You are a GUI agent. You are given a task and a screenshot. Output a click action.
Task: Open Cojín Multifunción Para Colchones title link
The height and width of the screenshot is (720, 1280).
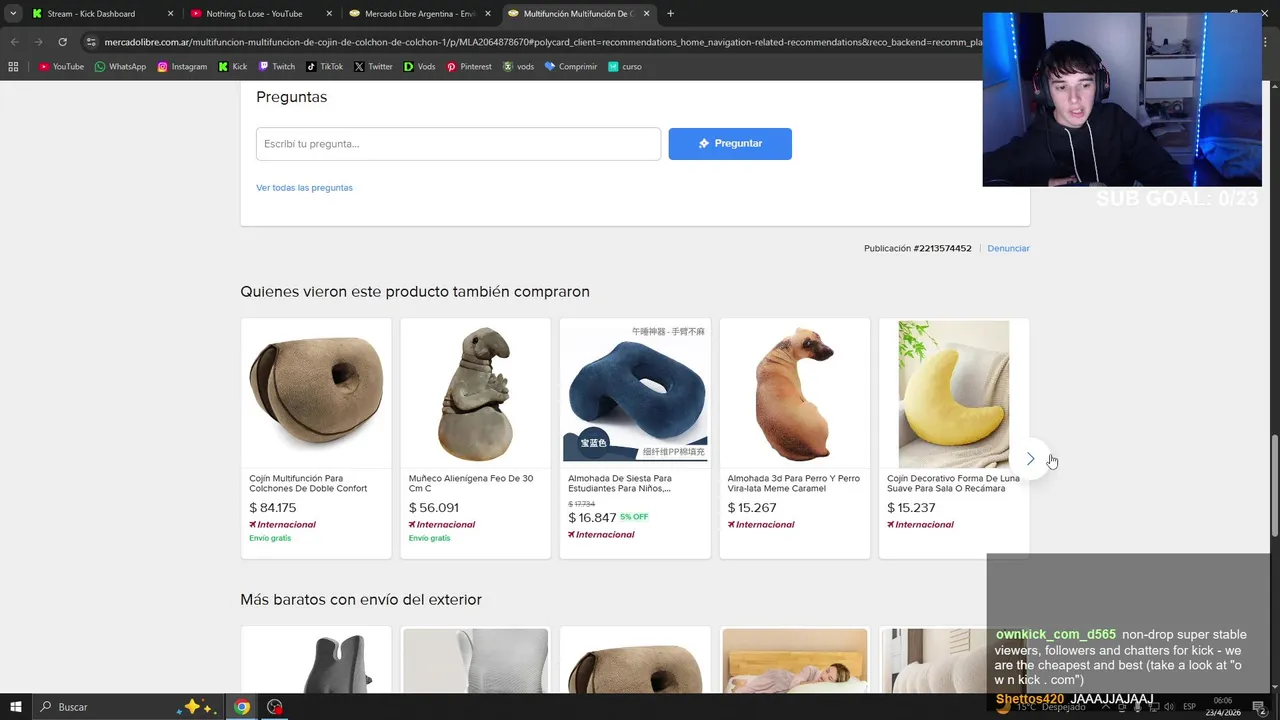click(x=308, y=484)
